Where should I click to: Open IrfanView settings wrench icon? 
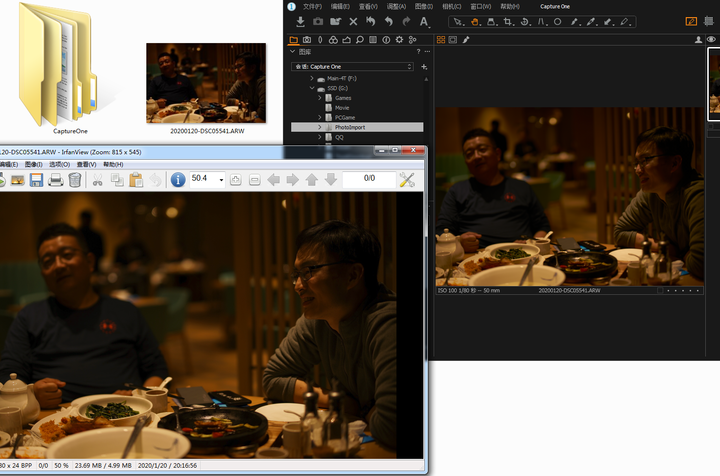tap(407, 179)
